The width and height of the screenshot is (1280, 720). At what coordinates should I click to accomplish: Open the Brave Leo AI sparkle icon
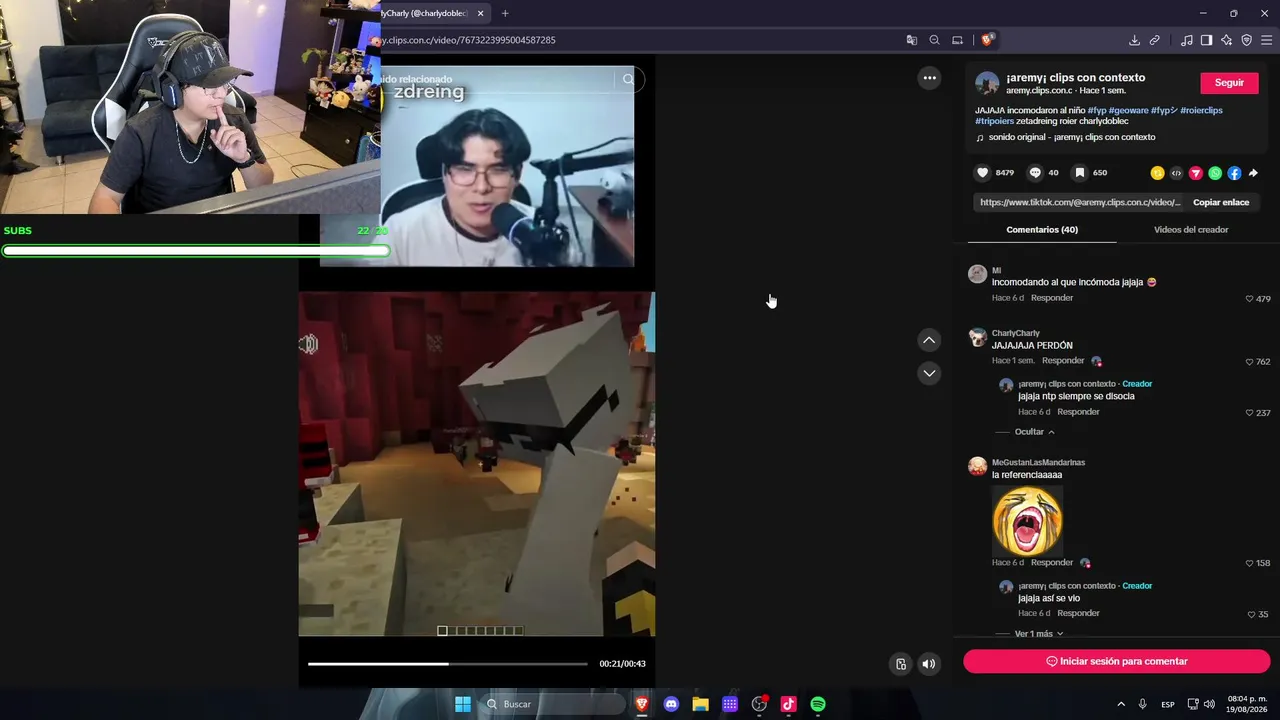1227,40
